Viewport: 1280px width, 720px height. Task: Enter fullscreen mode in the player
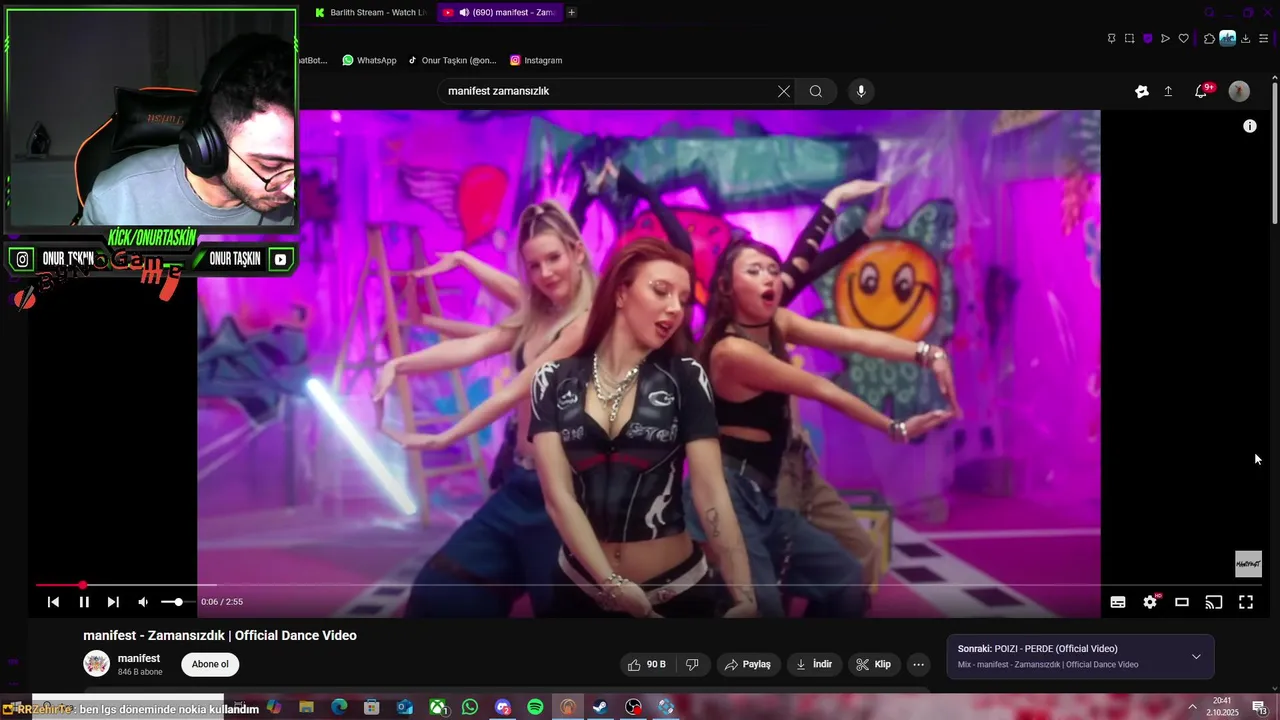1246,602
